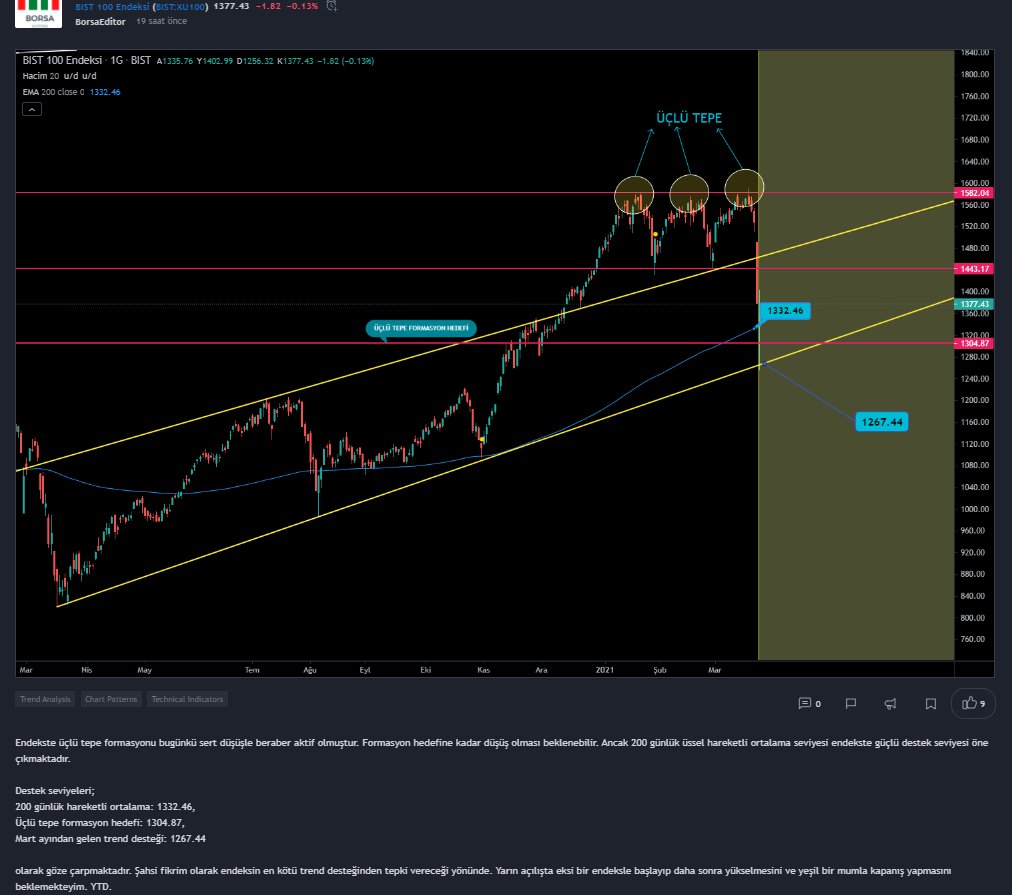
Task: Click the 1304.87 red price label
Action: point(974,343)
